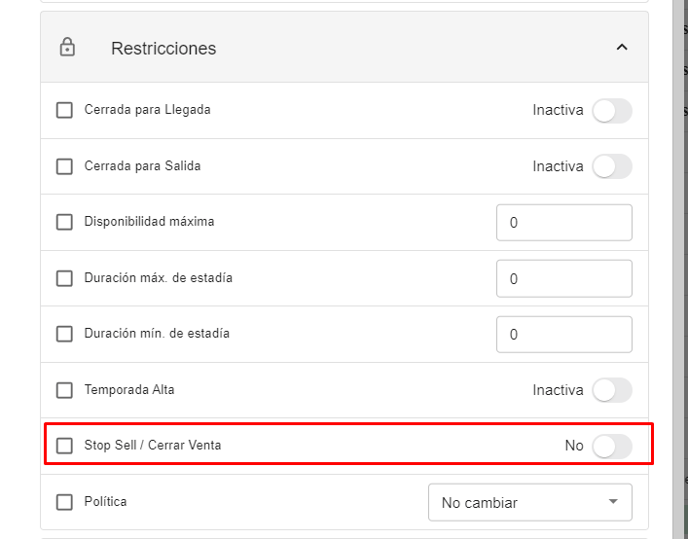
Task: Click the Restricciones header title
Action: click(x=163, y=48)
